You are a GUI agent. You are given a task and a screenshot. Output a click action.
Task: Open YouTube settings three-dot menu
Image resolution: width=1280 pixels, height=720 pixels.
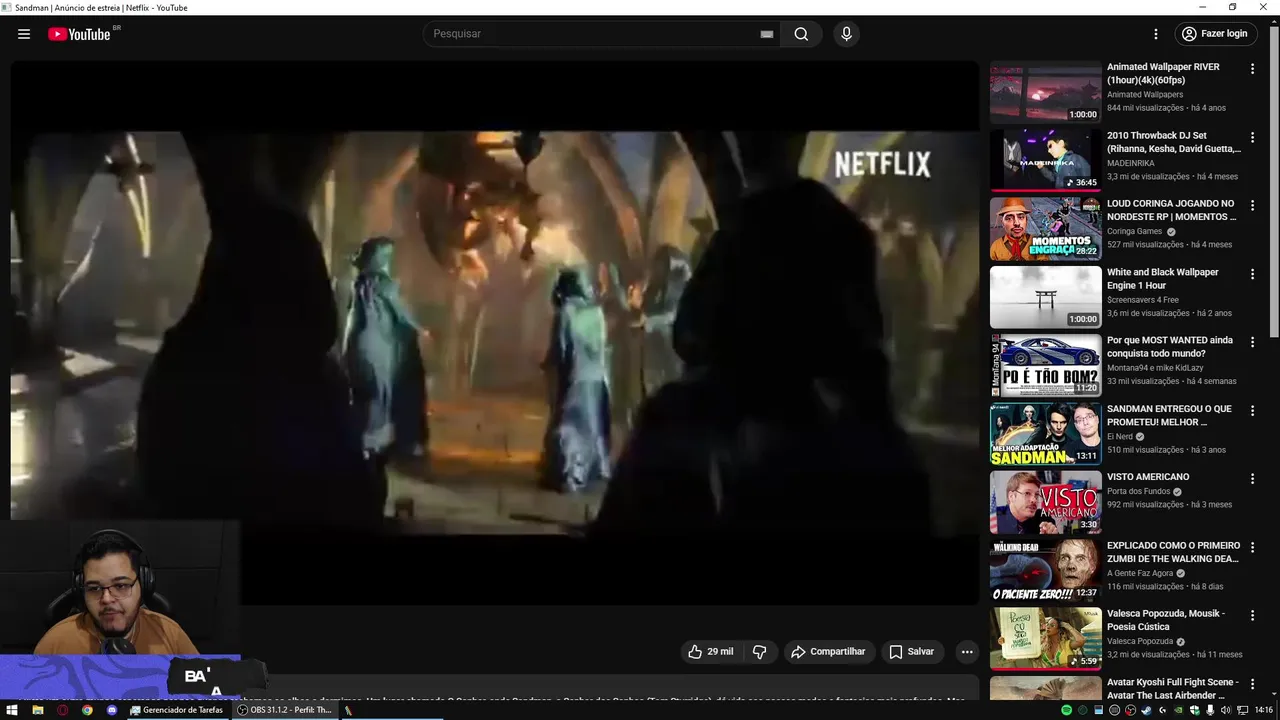click(1156, 34)
